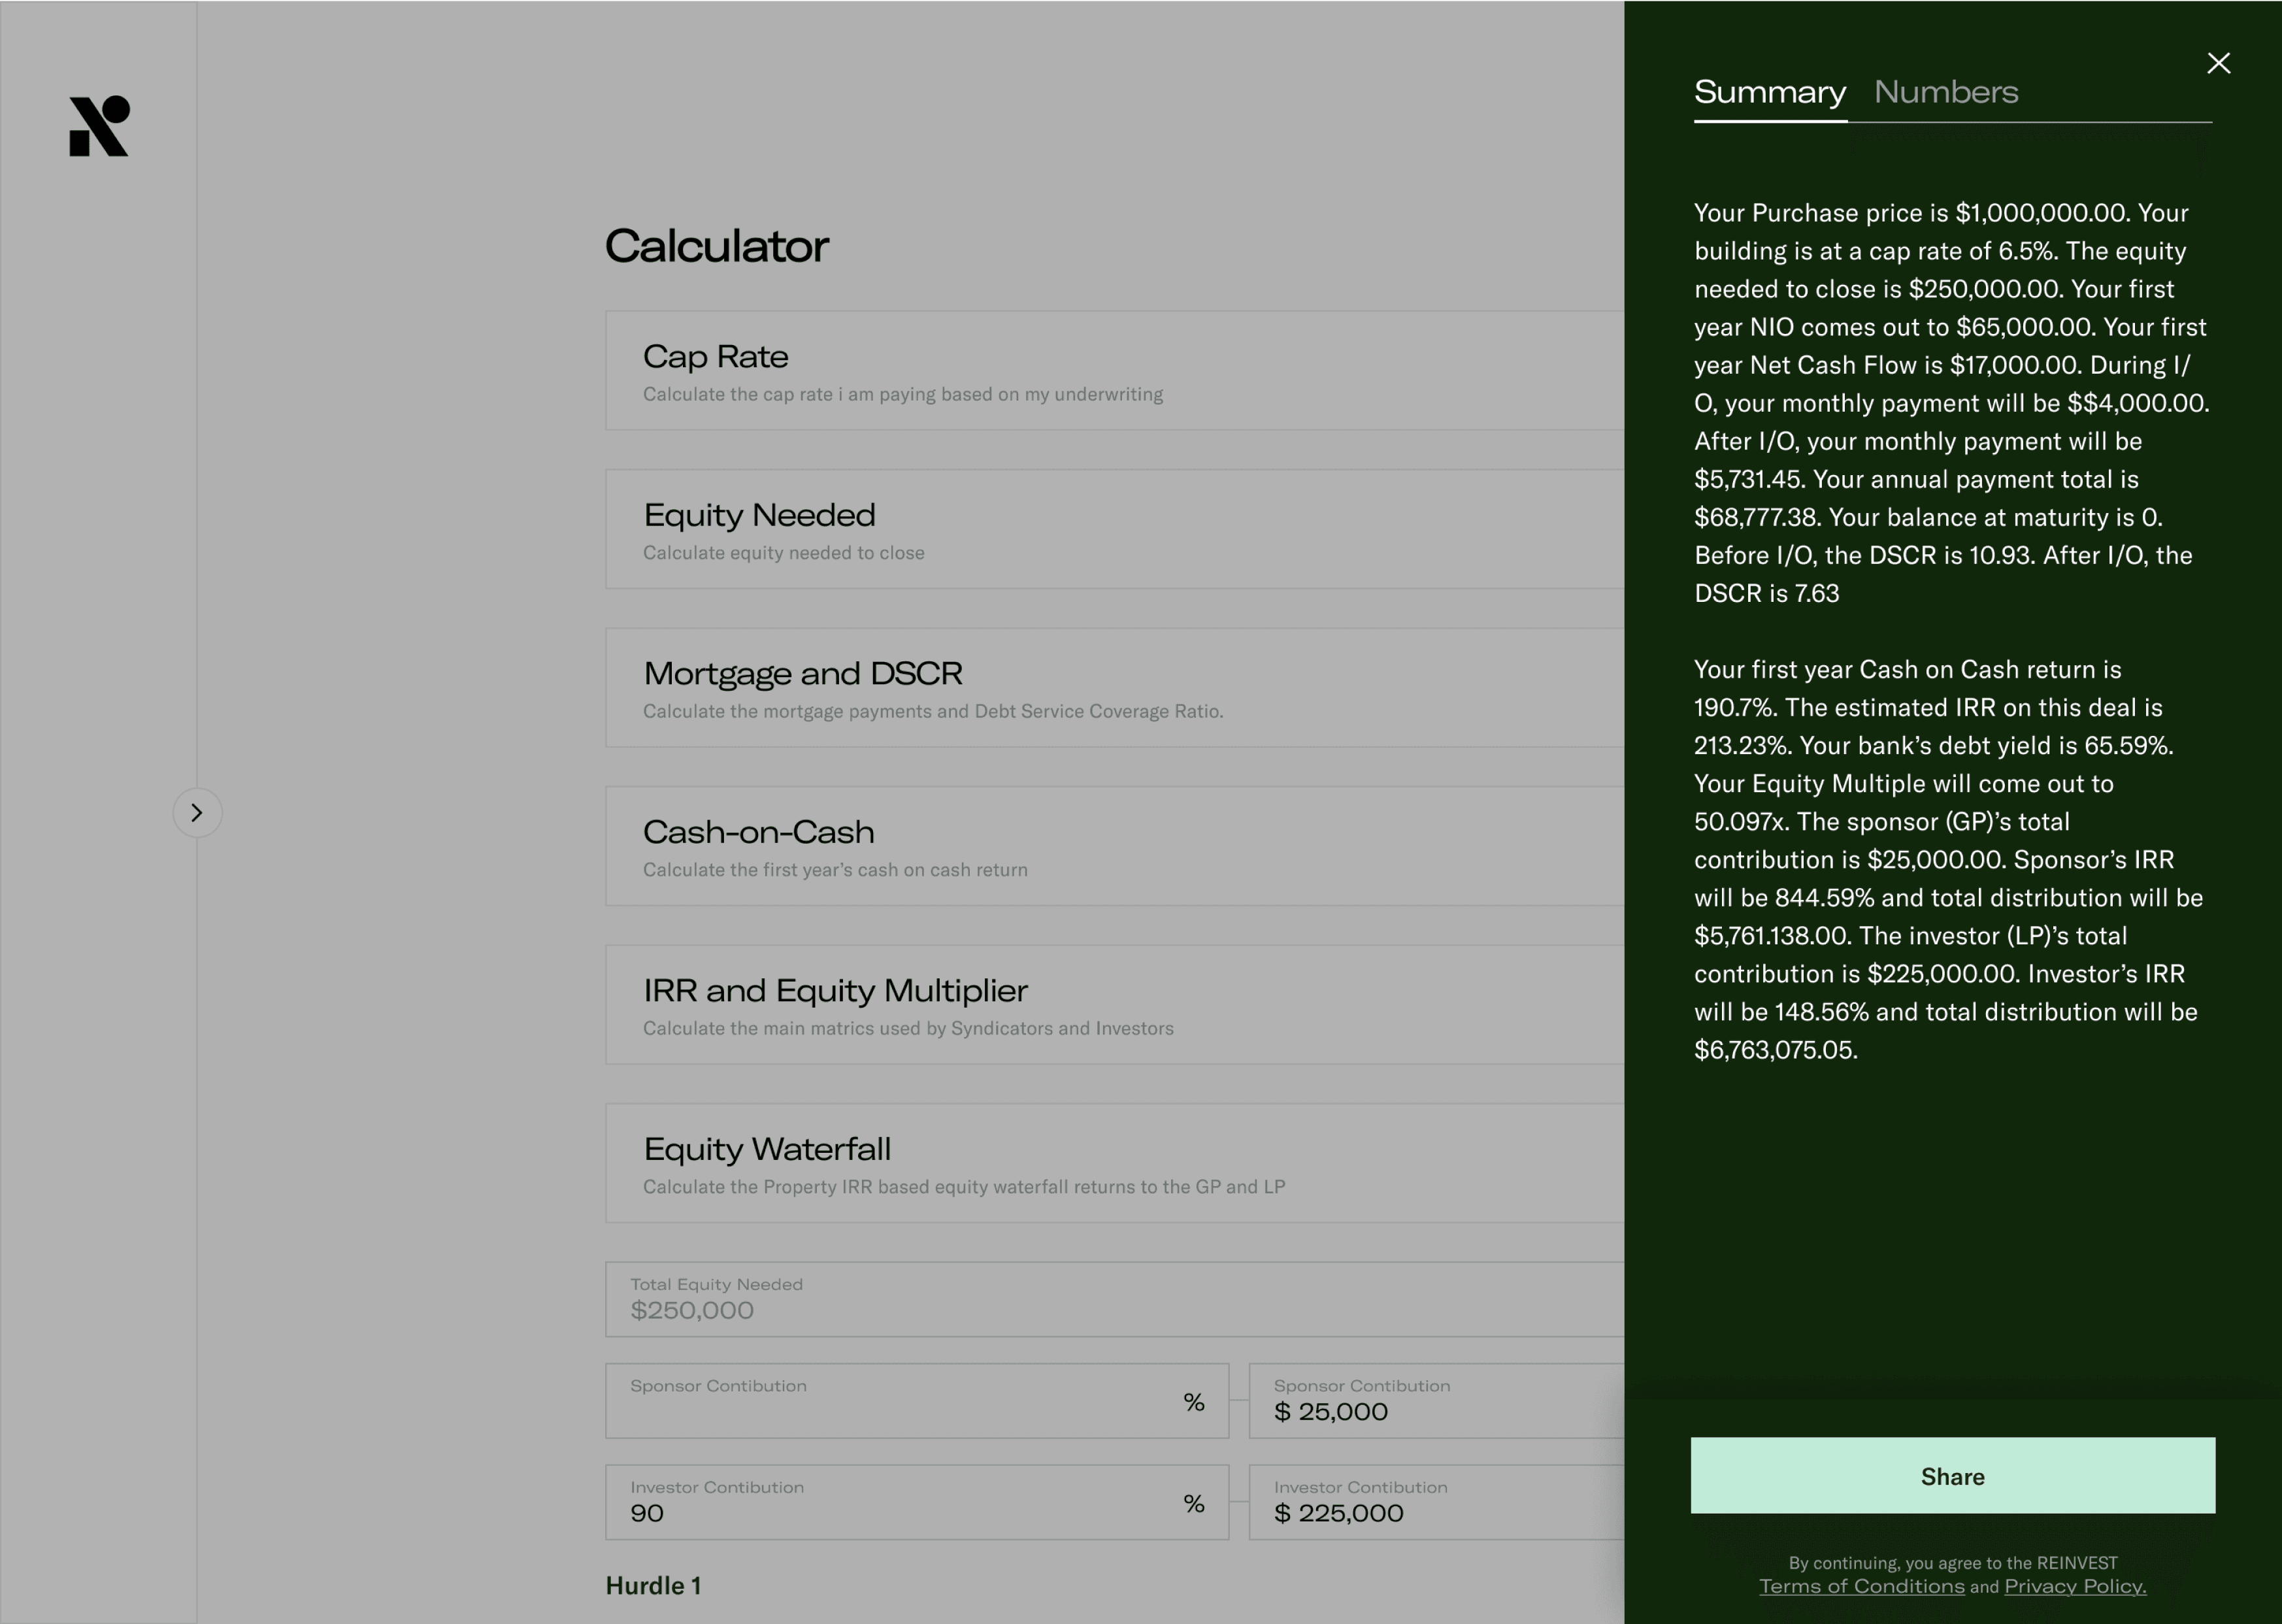Open the Terms of Conditions link

1861,1587
